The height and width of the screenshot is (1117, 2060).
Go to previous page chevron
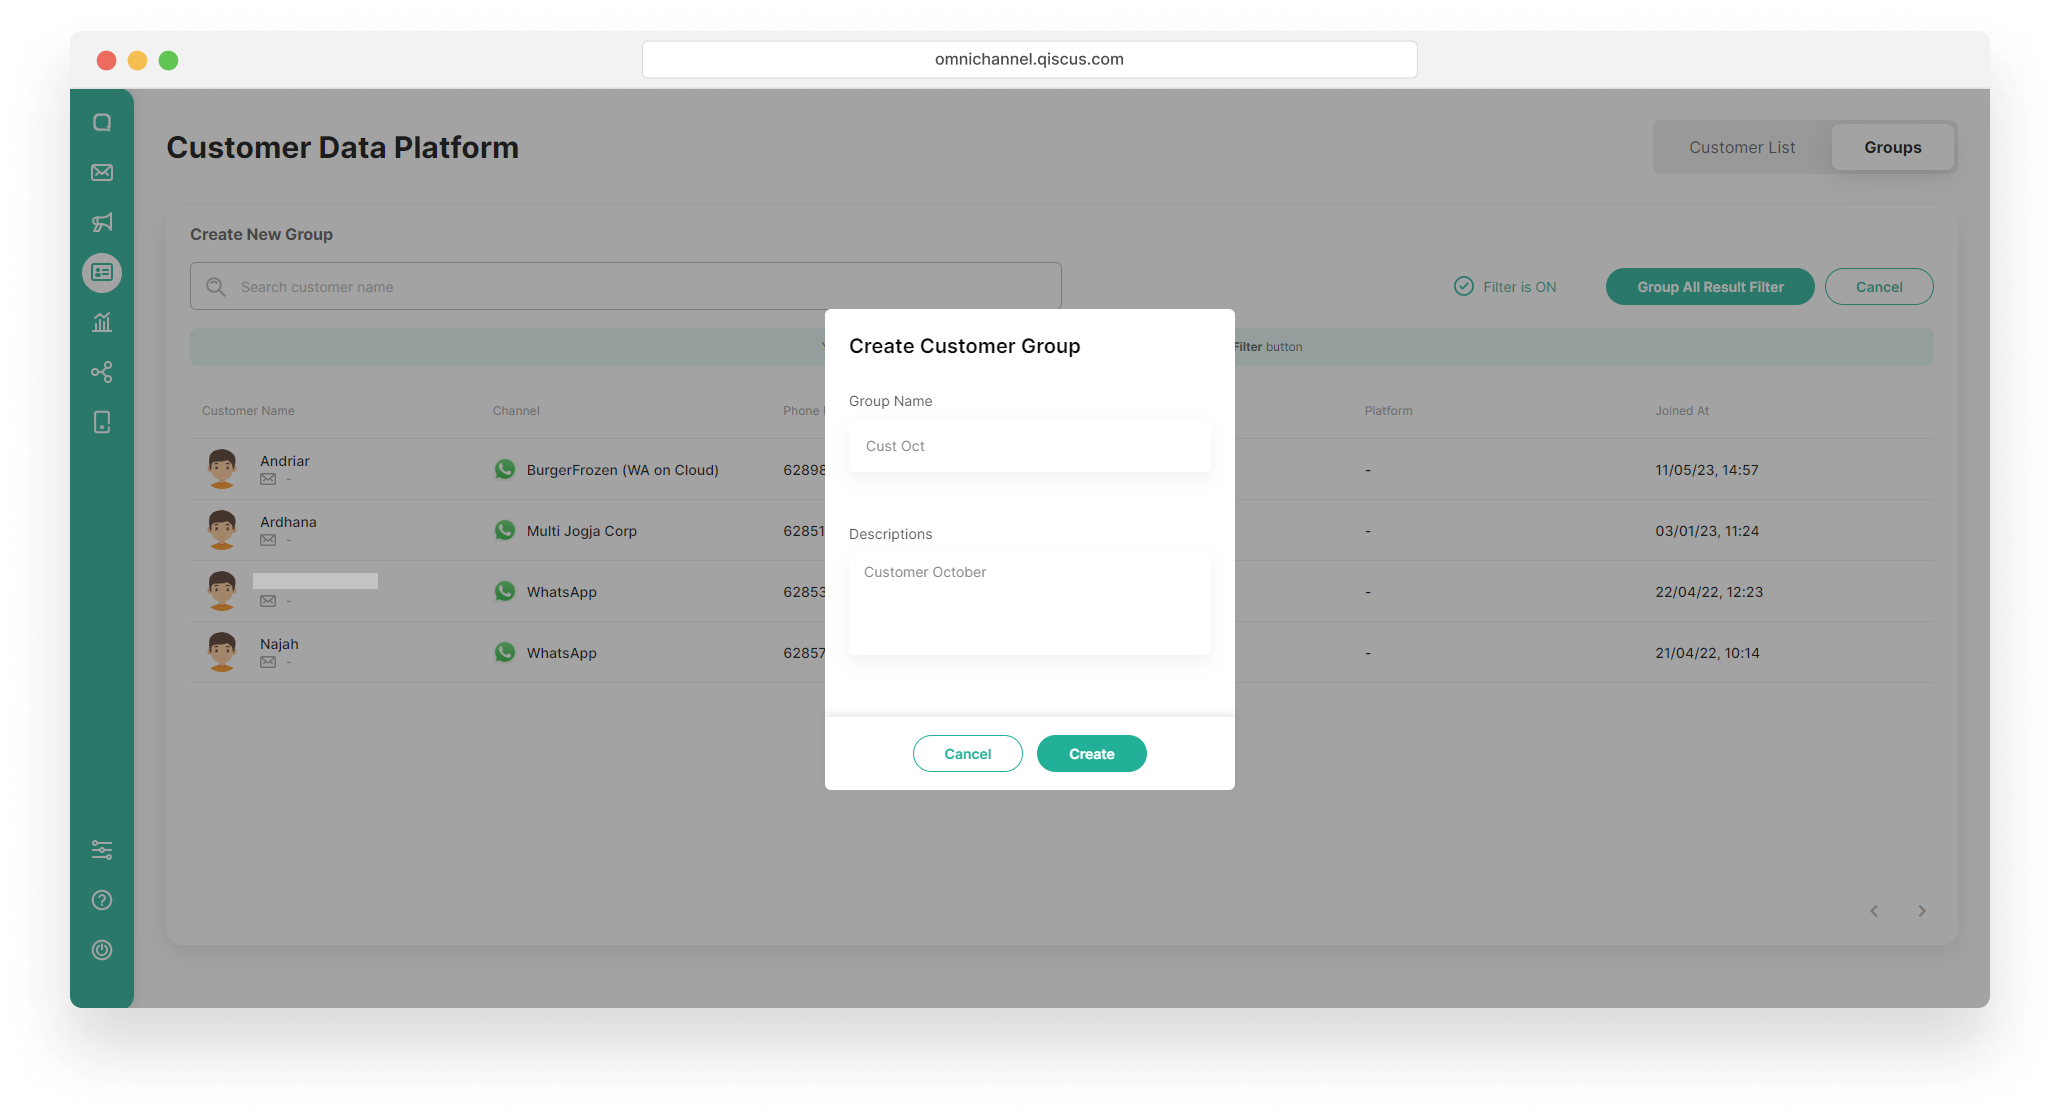click(1874, 911)
